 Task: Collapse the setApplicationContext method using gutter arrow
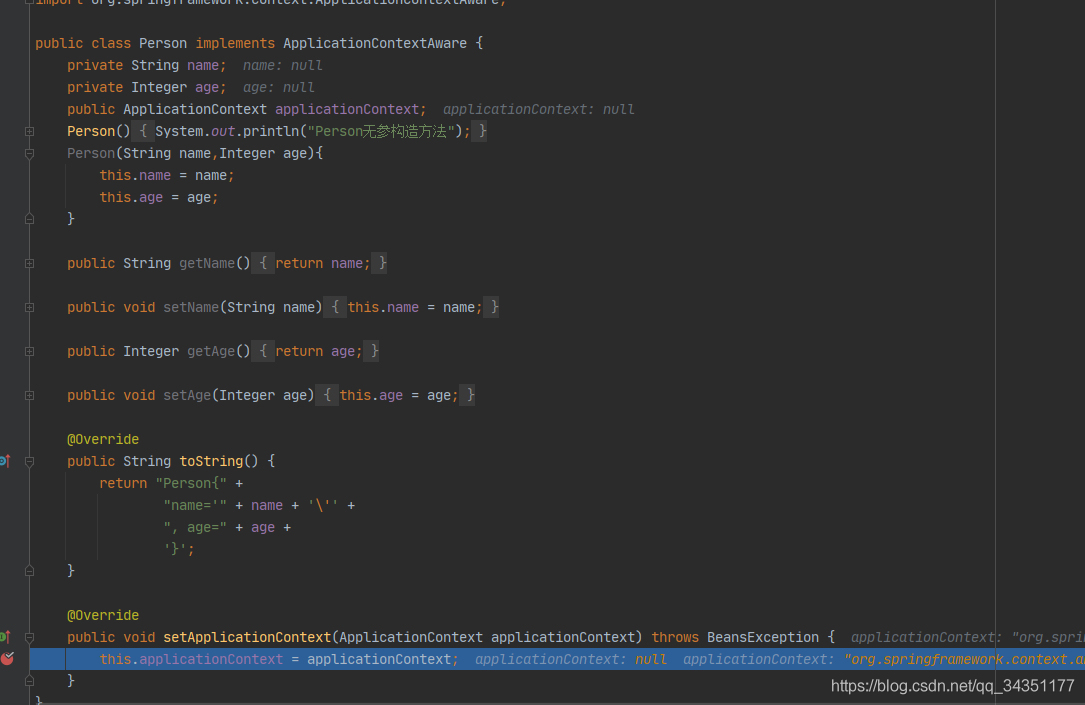pos(29,637)
